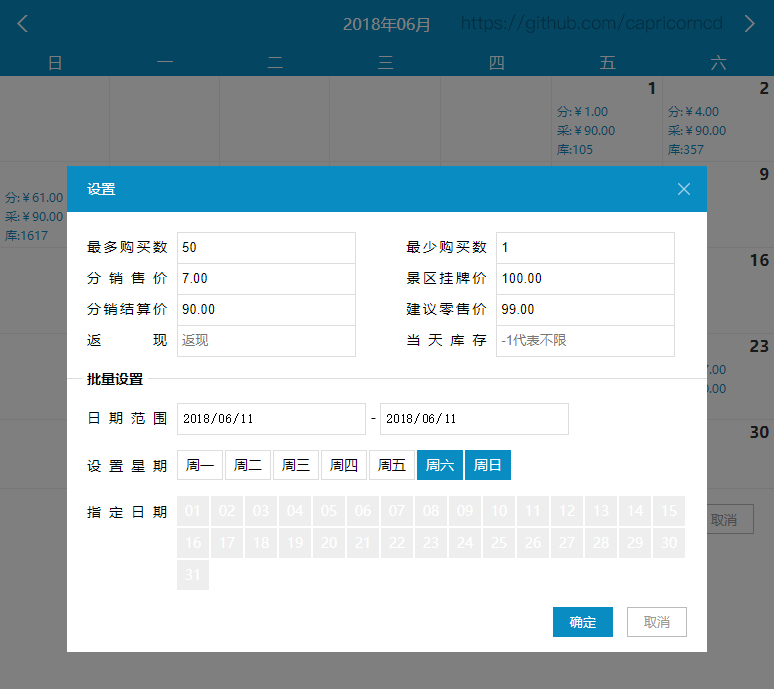Select specified date 15
The width and height of the screenshot is (774, 689).
669,511
